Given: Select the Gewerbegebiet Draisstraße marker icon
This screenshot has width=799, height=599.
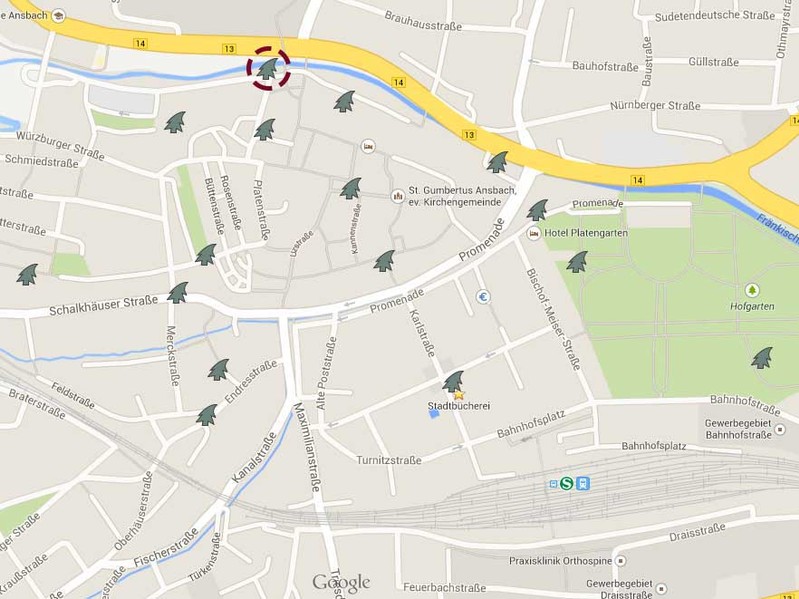Looking at the screenshot, I should click(661, 589).
